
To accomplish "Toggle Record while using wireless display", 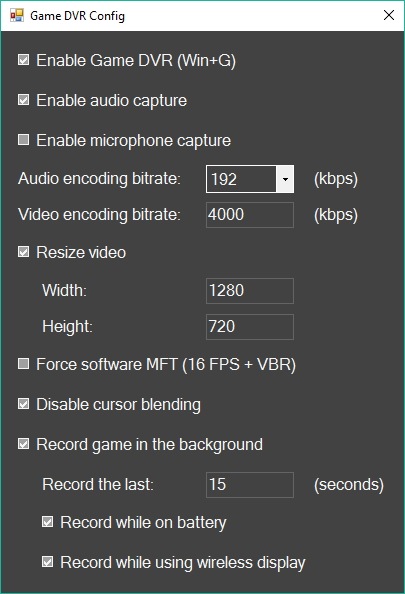I will [x=47, y=562].
